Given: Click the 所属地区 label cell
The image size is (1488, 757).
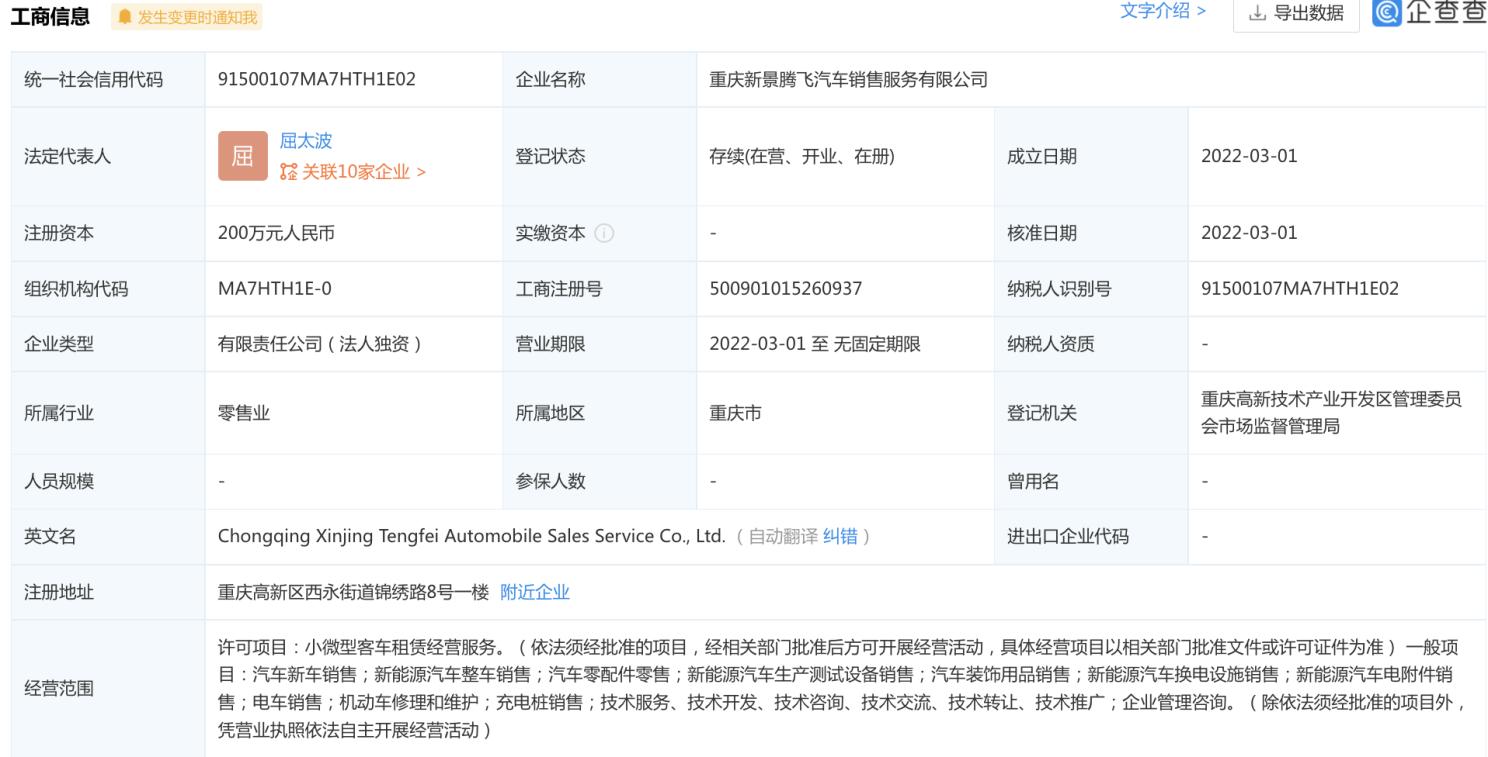Looking at the screenshot, I should coord(599,413).
